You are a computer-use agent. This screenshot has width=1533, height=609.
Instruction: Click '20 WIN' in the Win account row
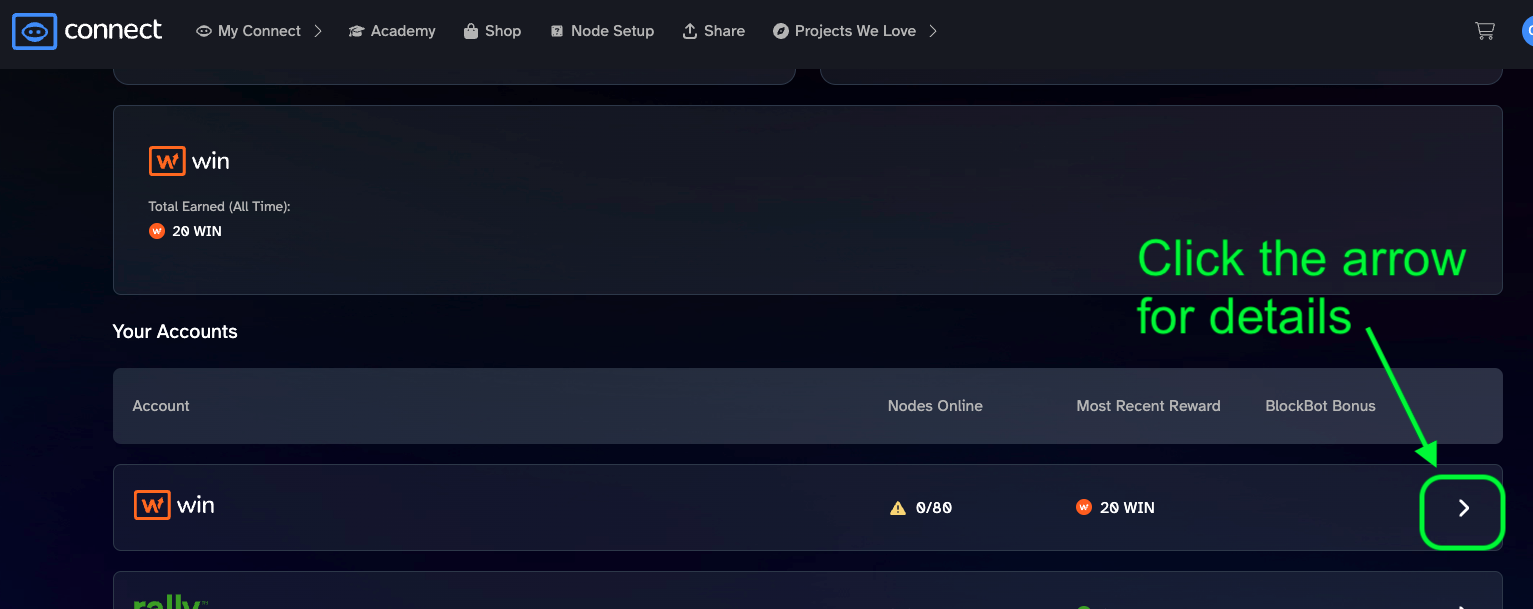pyautogui.click(x=1127, y=508)
